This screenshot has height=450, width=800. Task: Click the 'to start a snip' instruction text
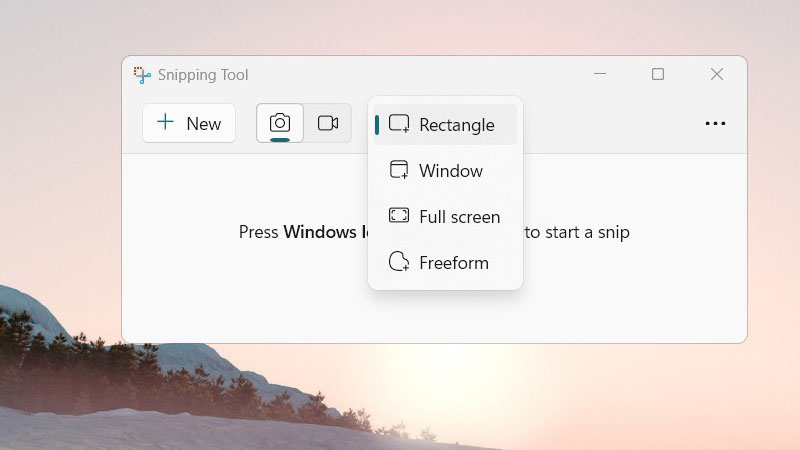click(577, 232)
